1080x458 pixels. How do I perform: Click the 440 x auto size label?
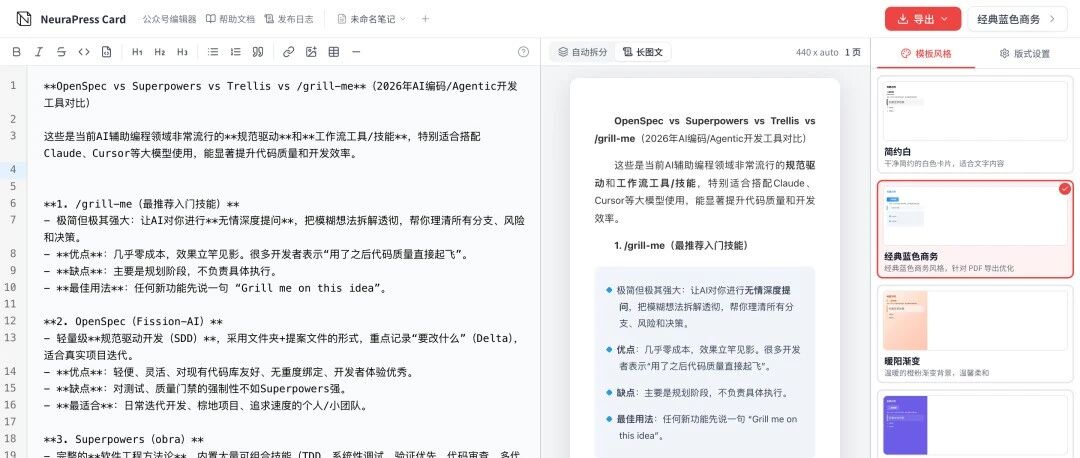point(817,52)
